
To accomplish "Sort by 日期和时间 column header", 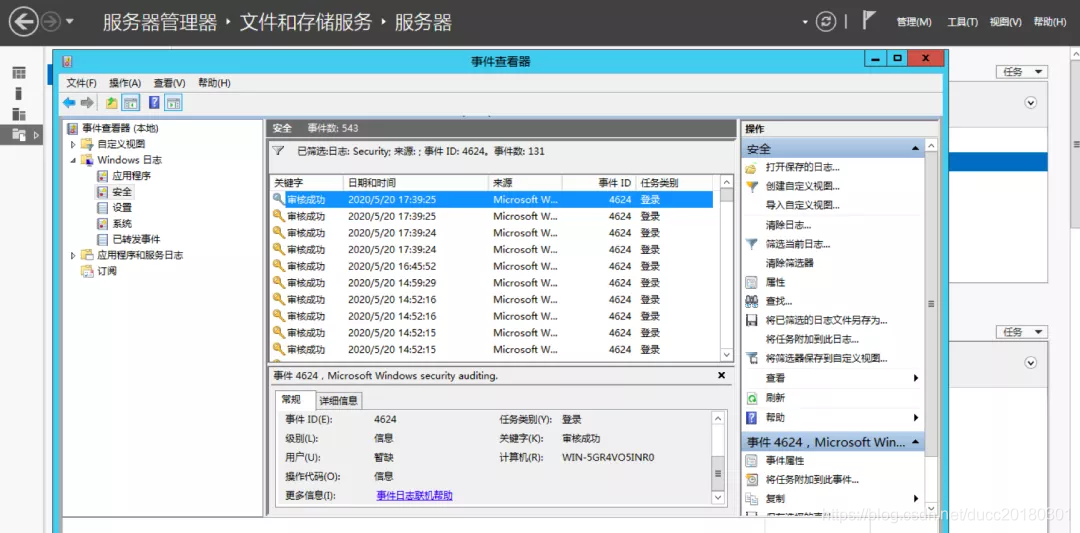I will 416,182.
